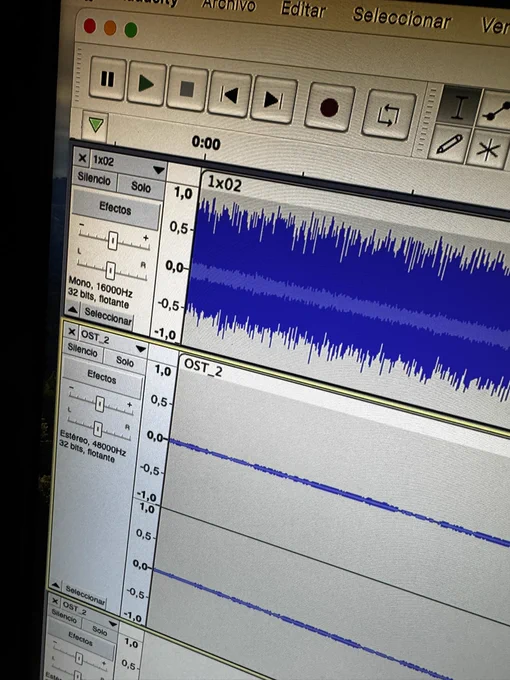Mute the first OST_2 track with Silencio
Image resolution: width=510 pixels, height=680 pixels.
click(82, 350)
